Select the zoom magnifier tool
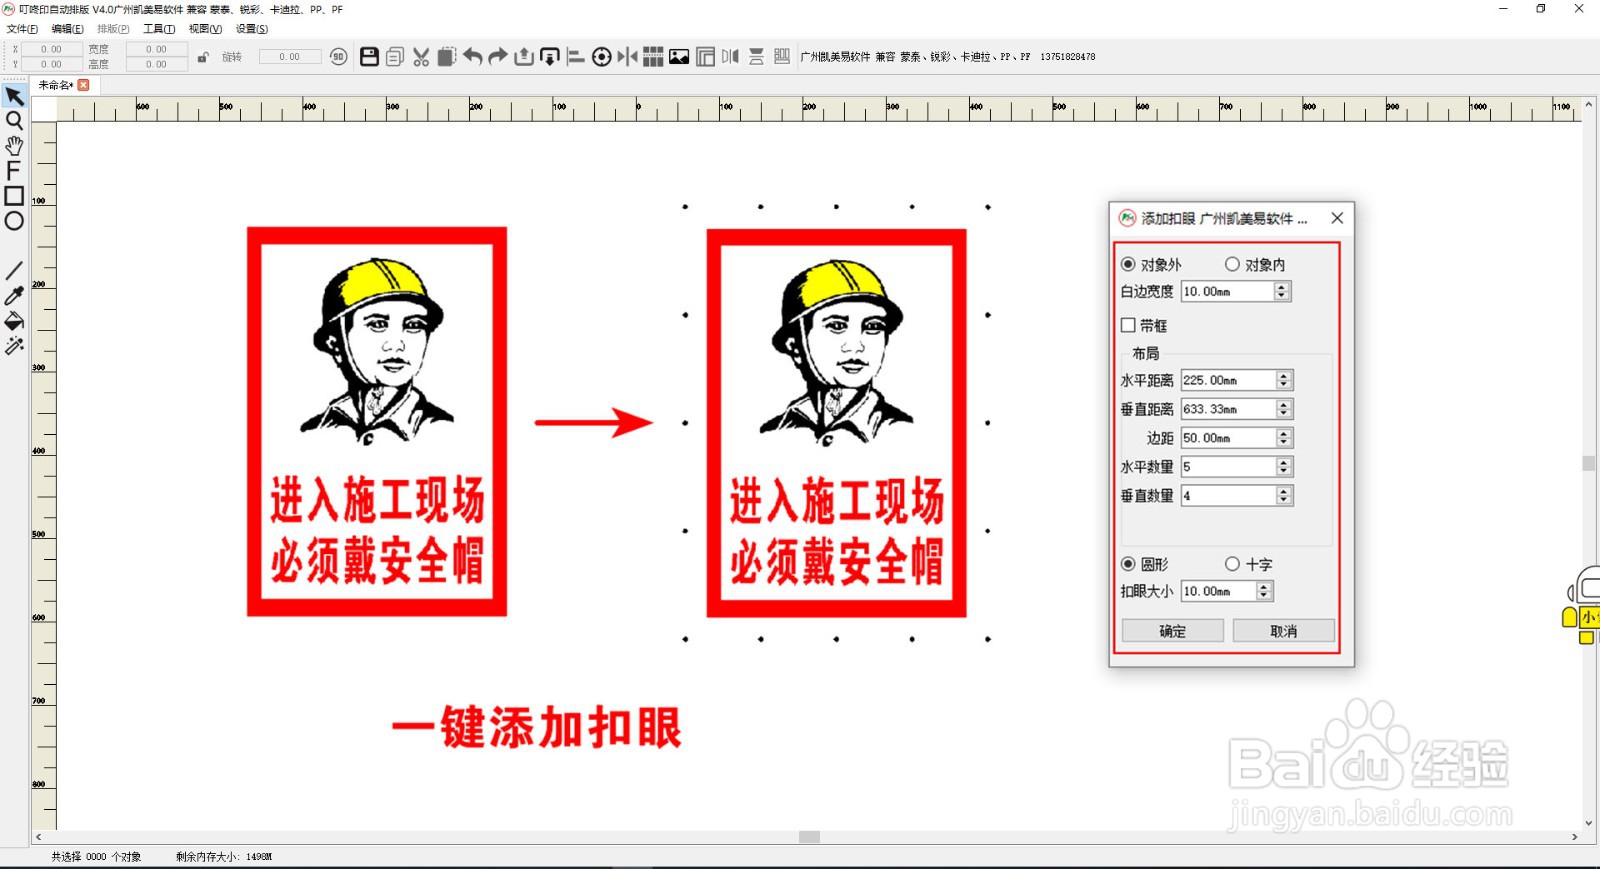 (14, 121)
